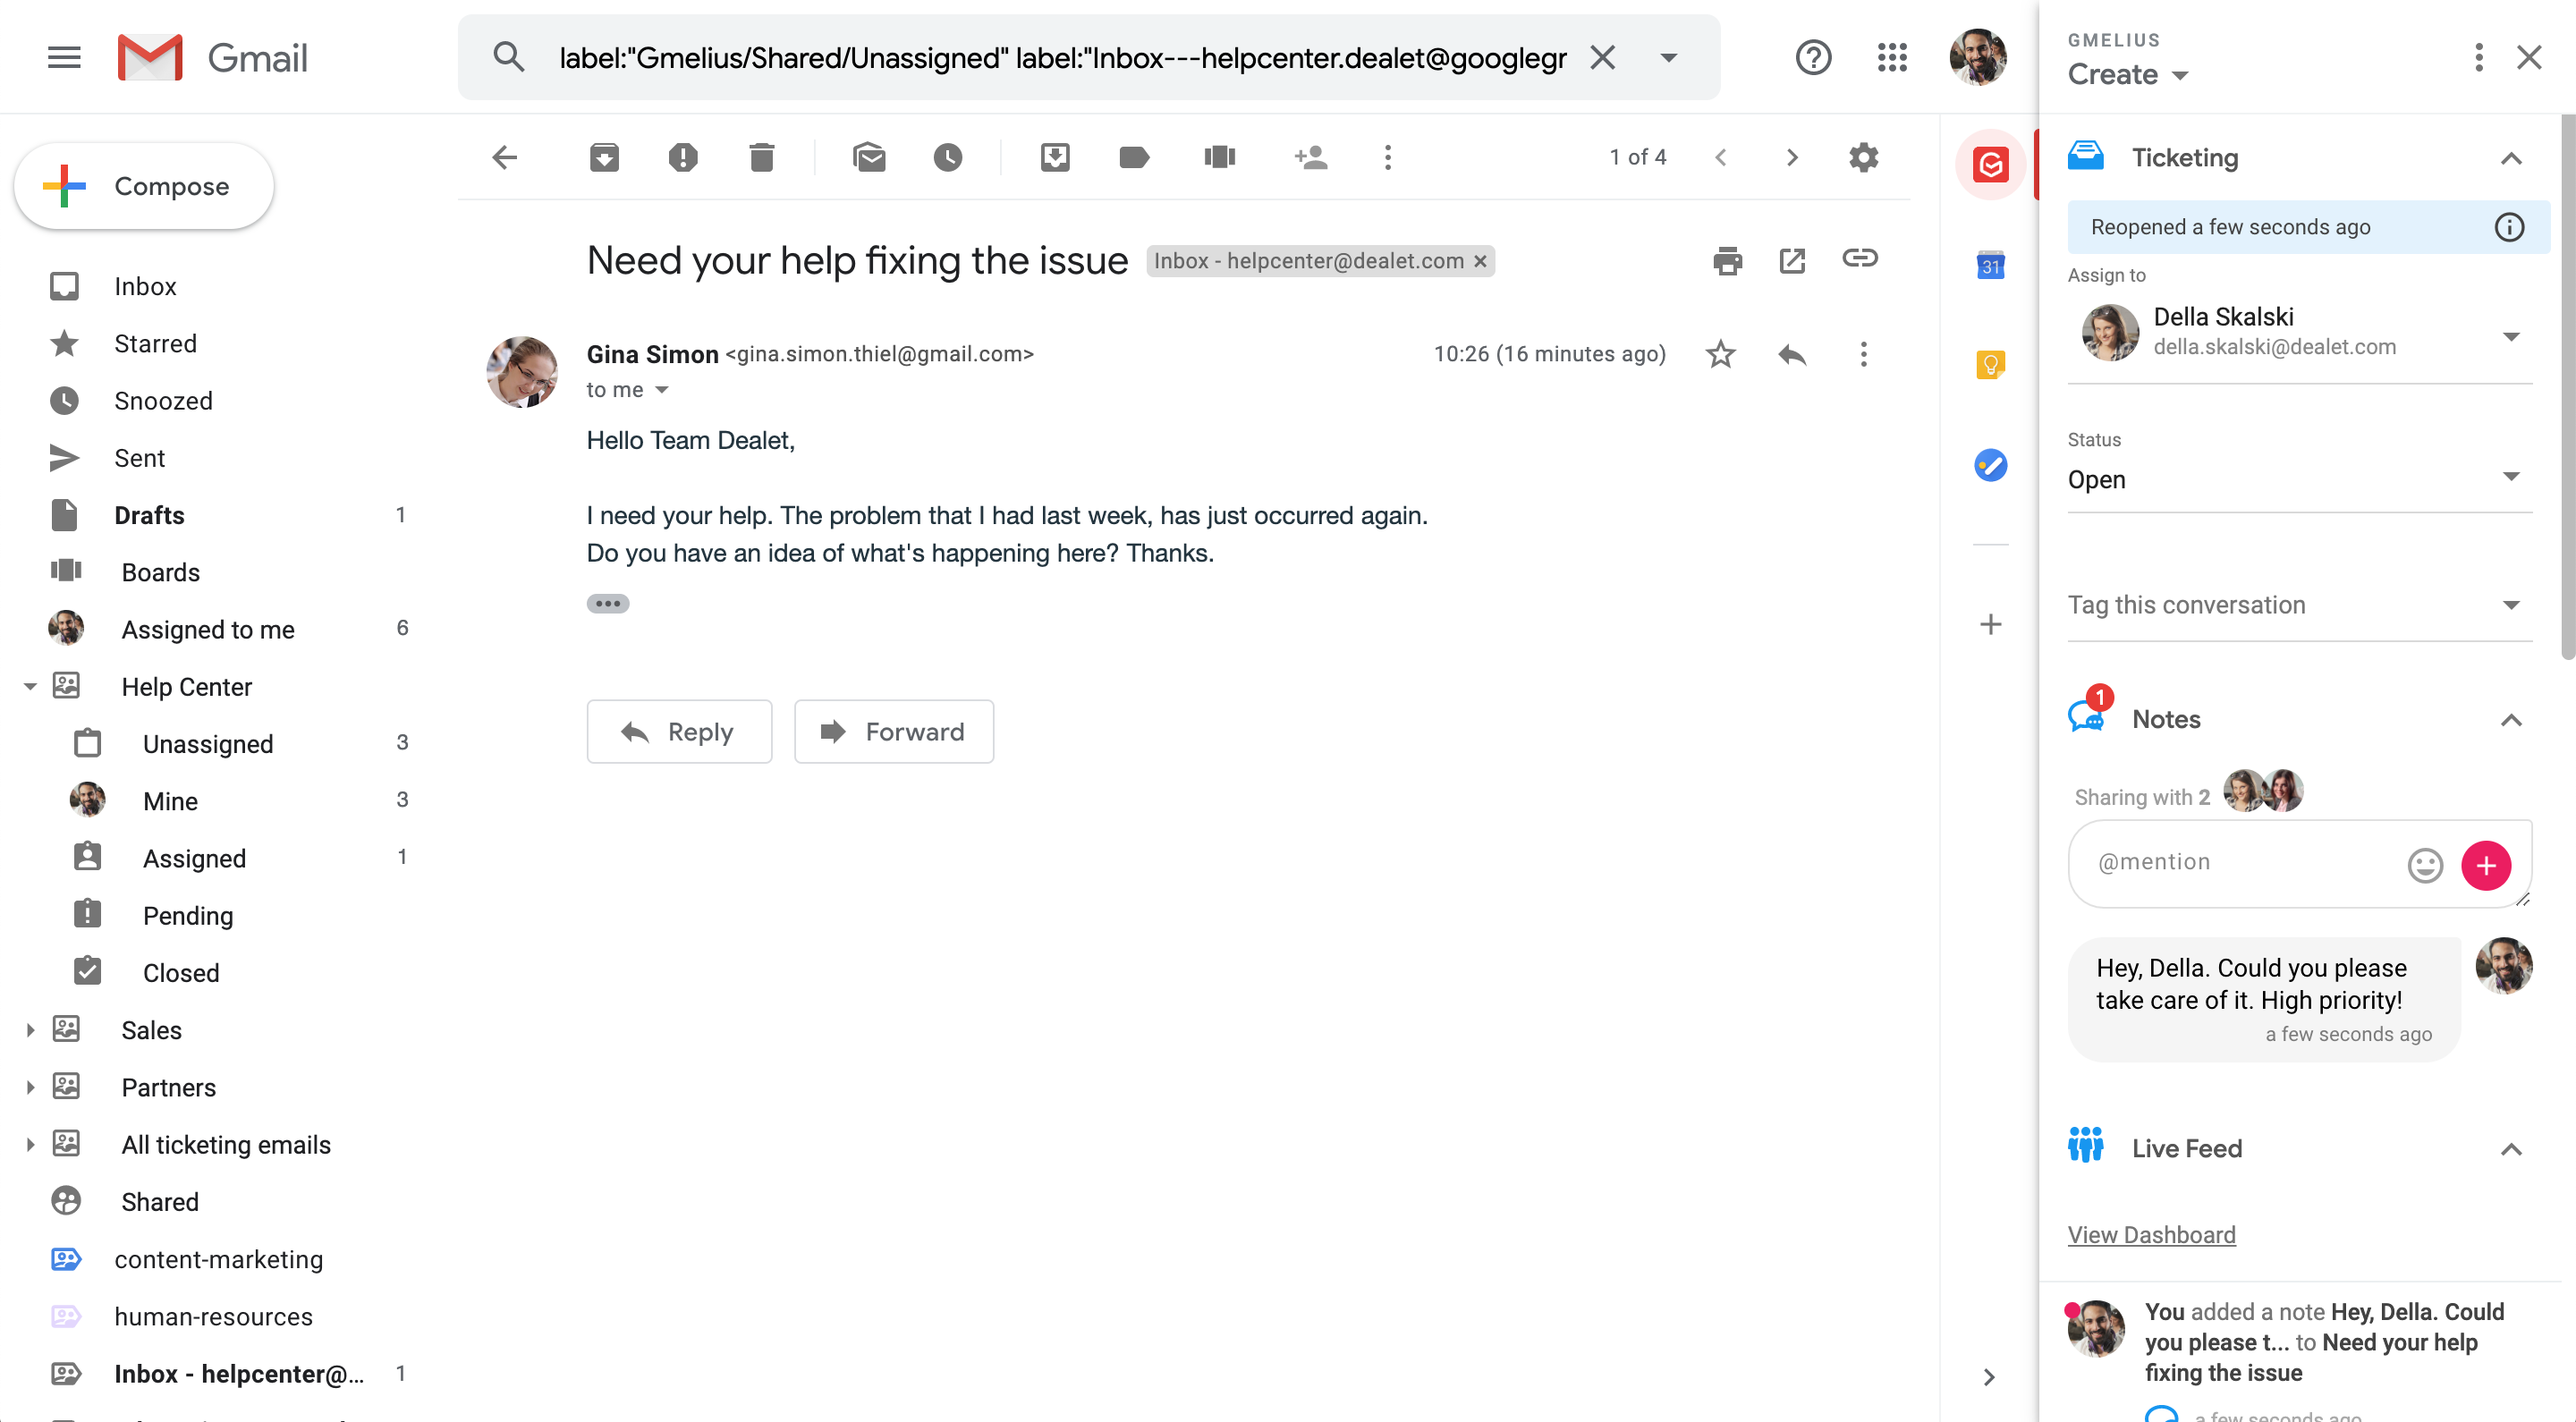Add the note with the pink plus button
The image size is (2576, 1422).
pyautogui.click(x=2485, y=865)
